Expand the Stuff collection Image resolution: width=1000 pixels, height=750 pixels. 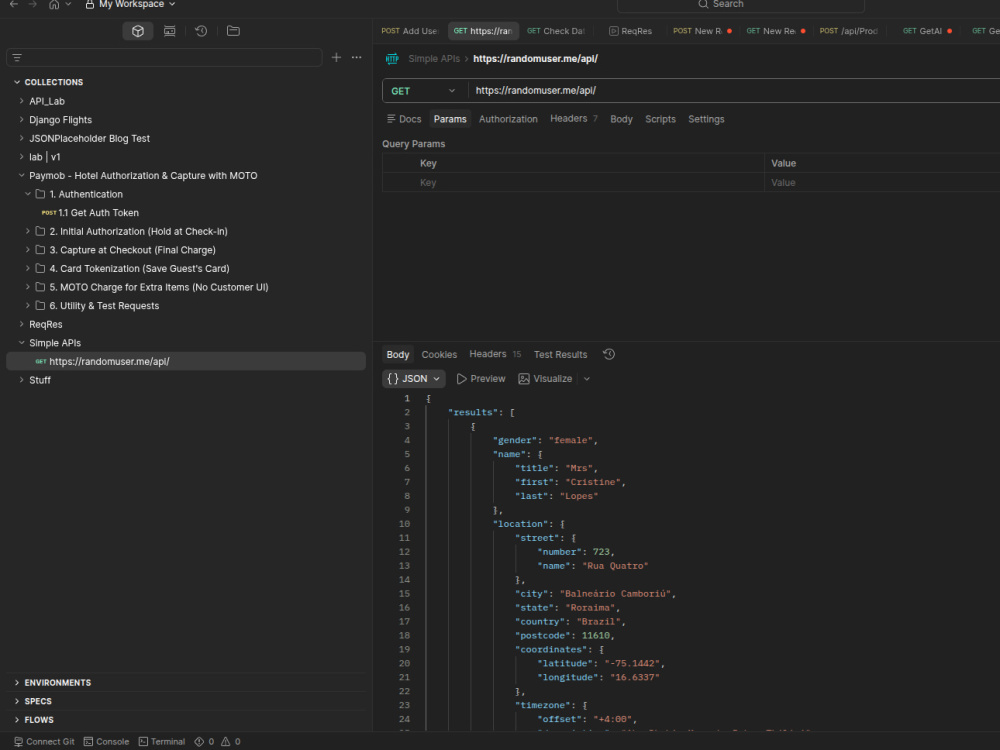click(22, 379)
